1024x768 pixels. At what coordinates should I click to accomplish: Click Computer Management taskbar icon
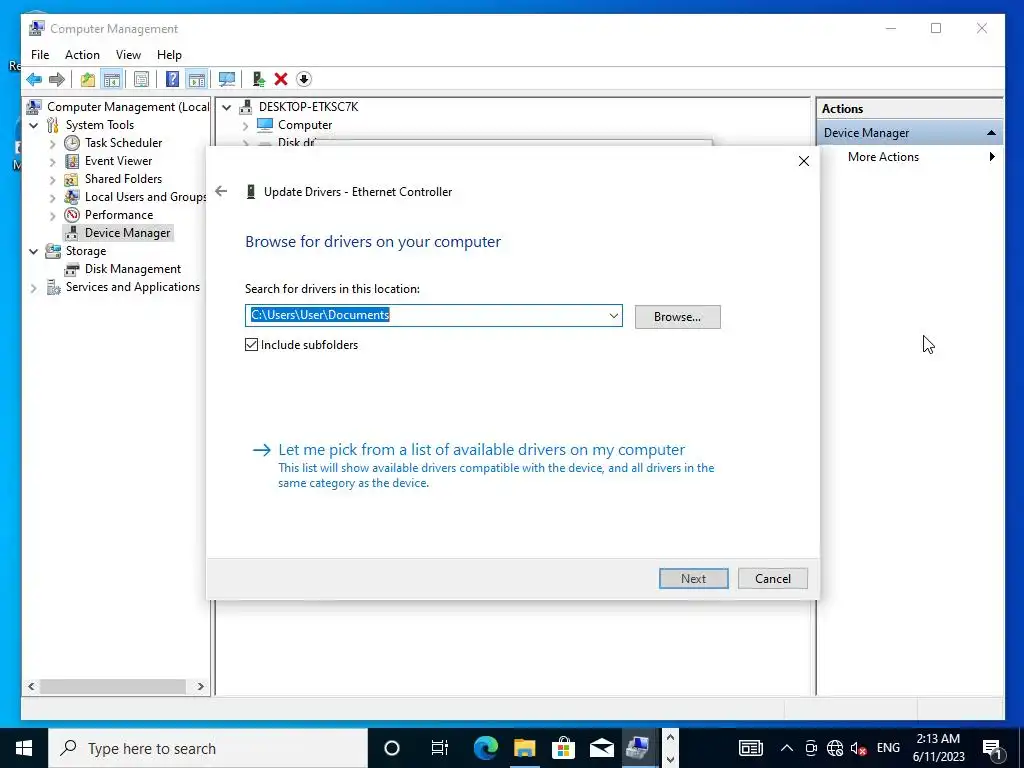pos(637,748)
